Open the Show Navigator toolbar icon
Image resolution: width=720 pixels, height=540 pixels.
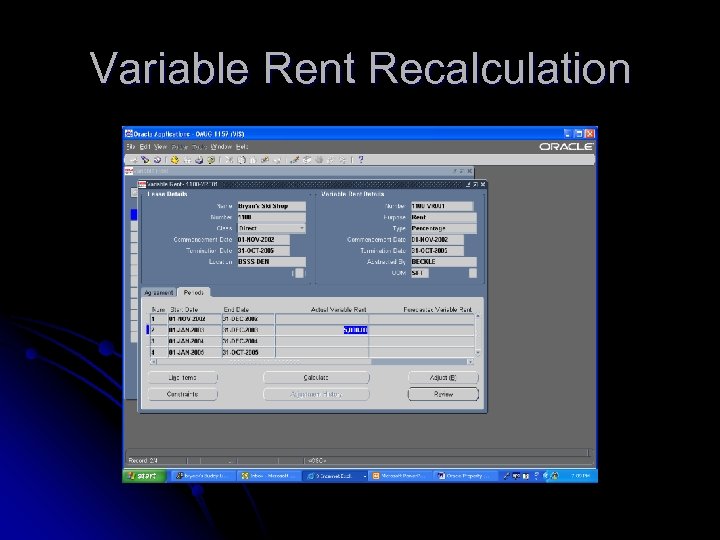click(x=158, y=160)
